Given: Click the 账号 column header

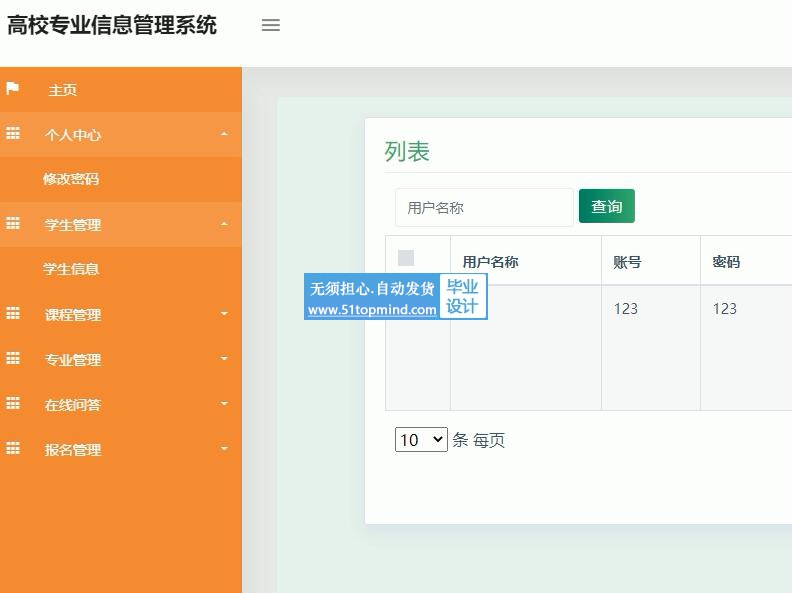Looking at the screenshot, I should pyautogui.click(x=628, y=262).
